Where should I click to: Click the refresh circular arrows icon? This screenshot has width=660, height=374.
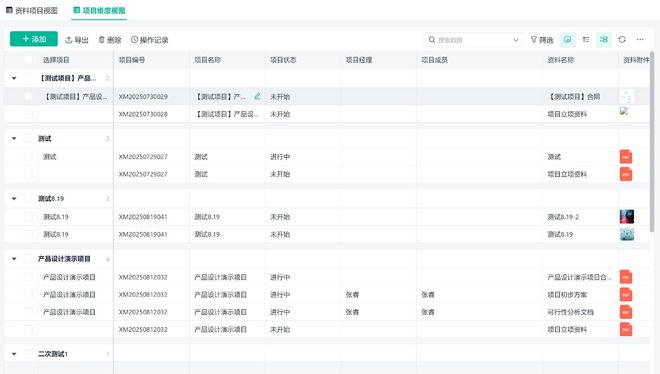622,40
